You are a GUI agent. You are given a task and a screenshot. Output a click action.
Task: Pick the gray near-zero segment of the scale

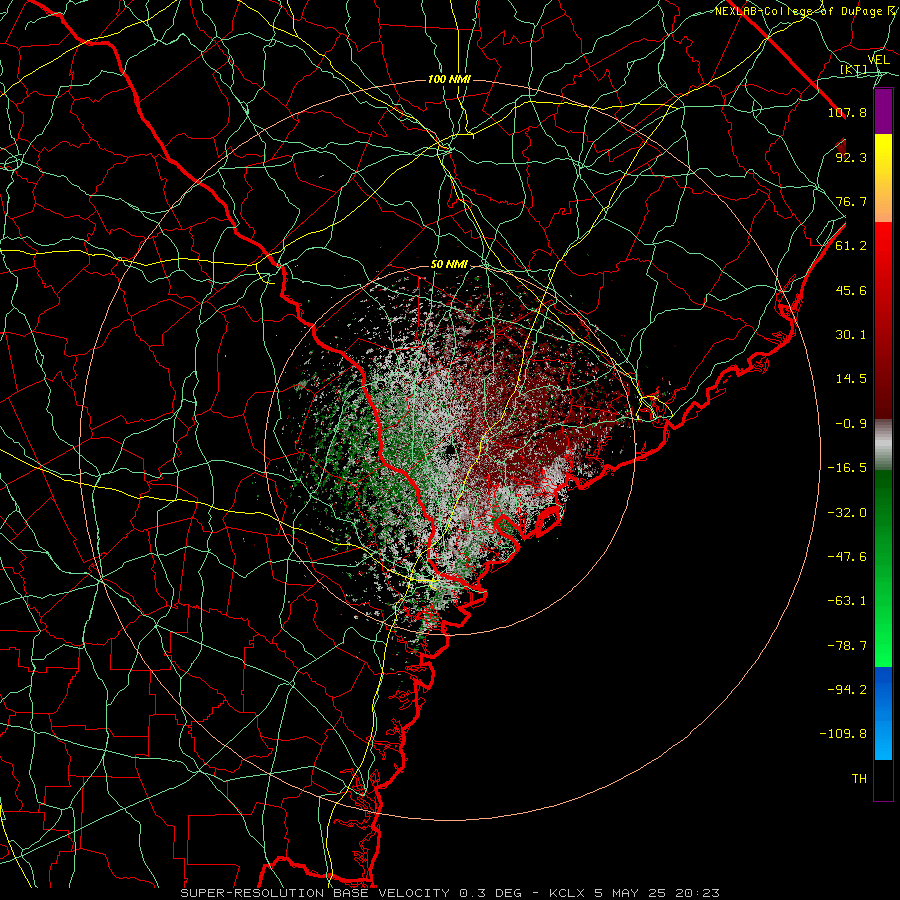[x=883, y=445]
